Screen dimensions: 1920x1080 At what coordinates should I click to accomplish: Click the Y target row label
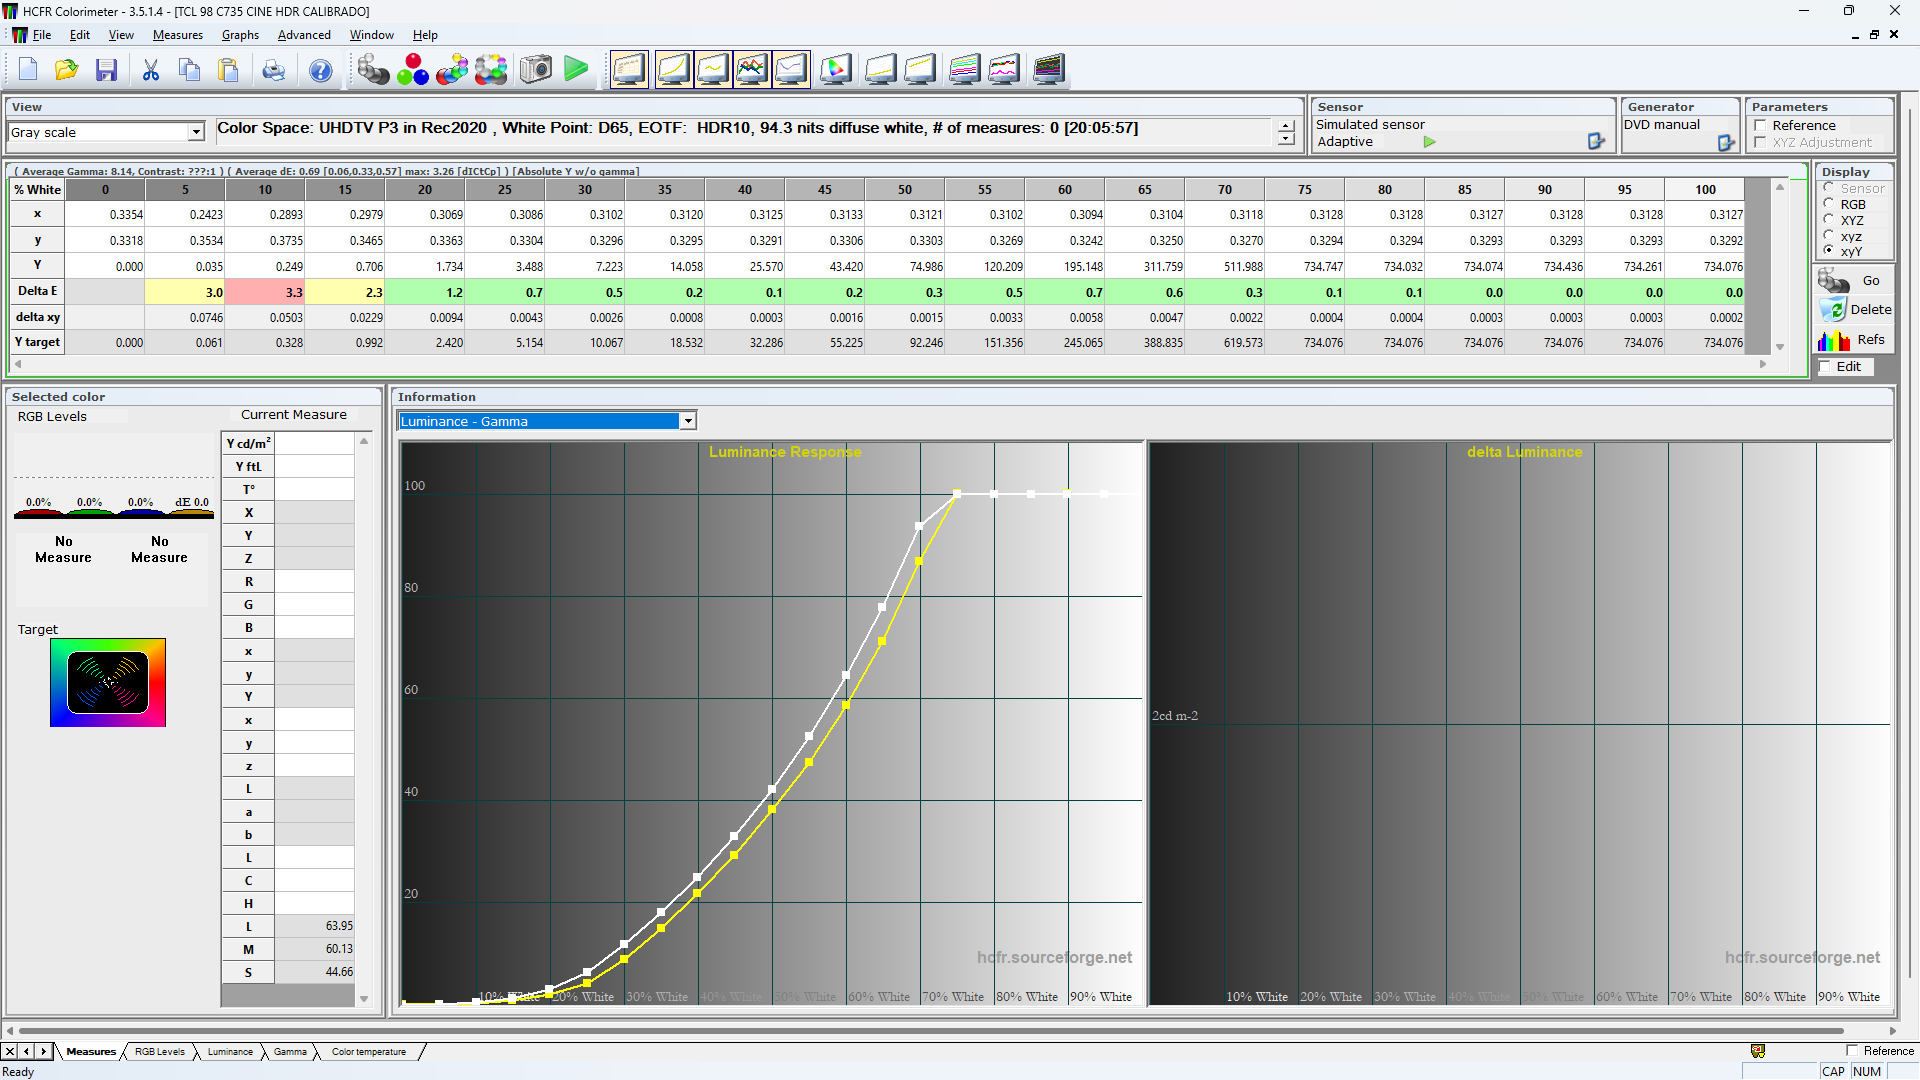pos(38,342)
